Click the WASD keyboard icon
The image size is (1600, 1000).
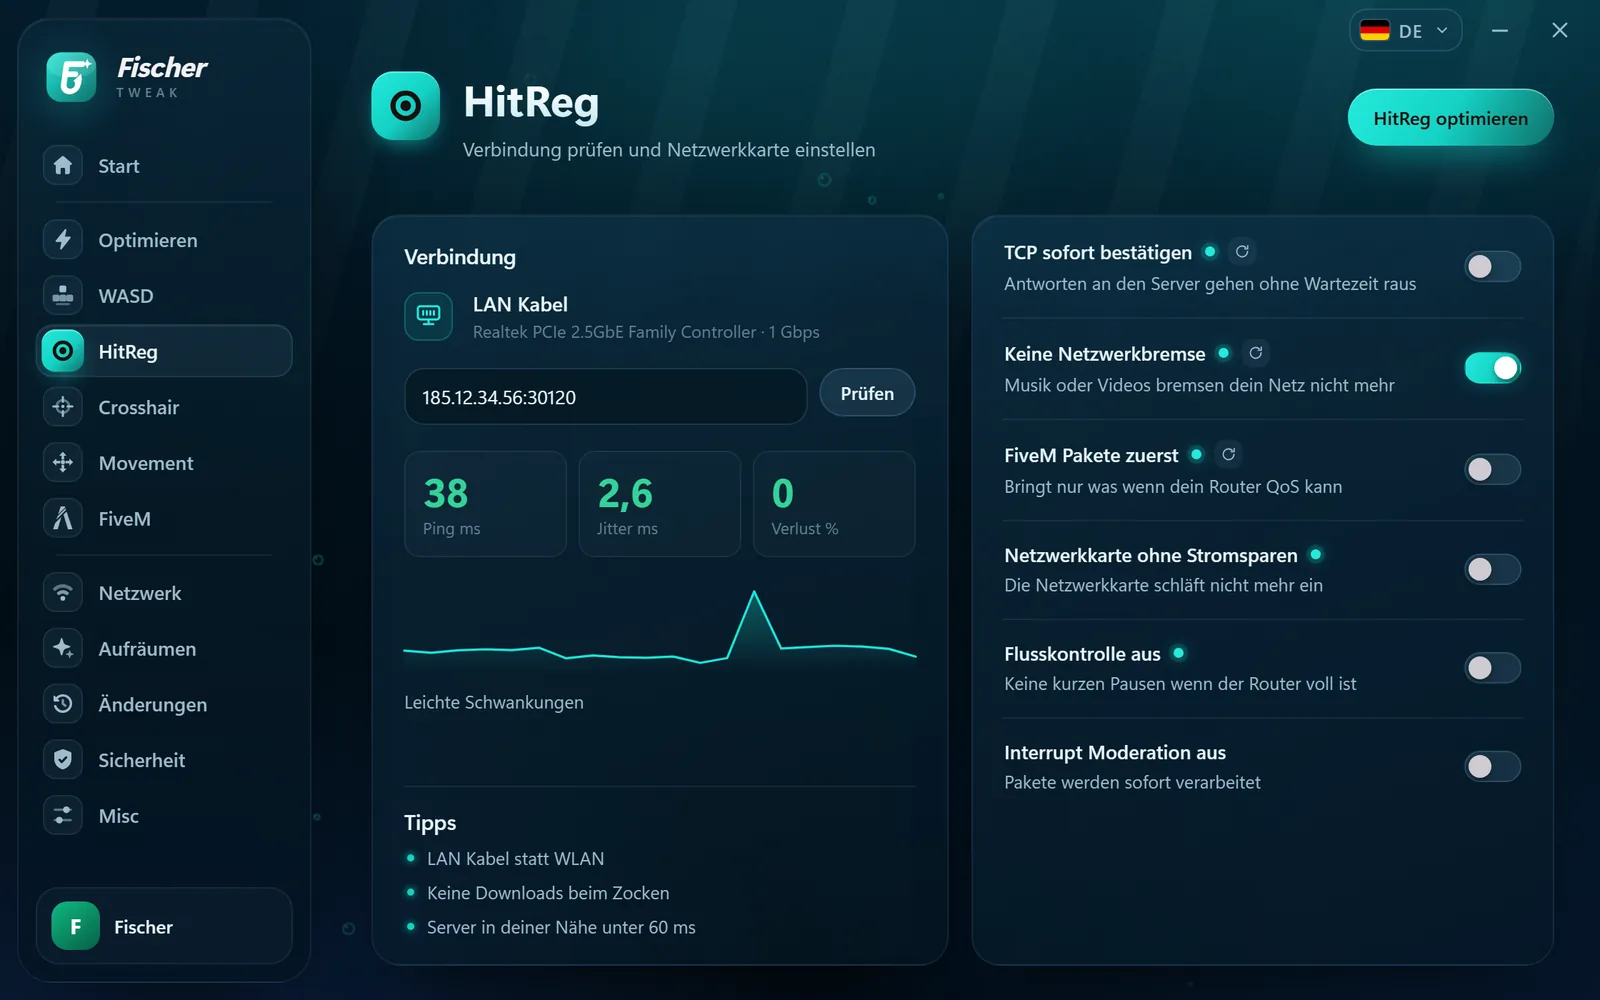point(63,296)
